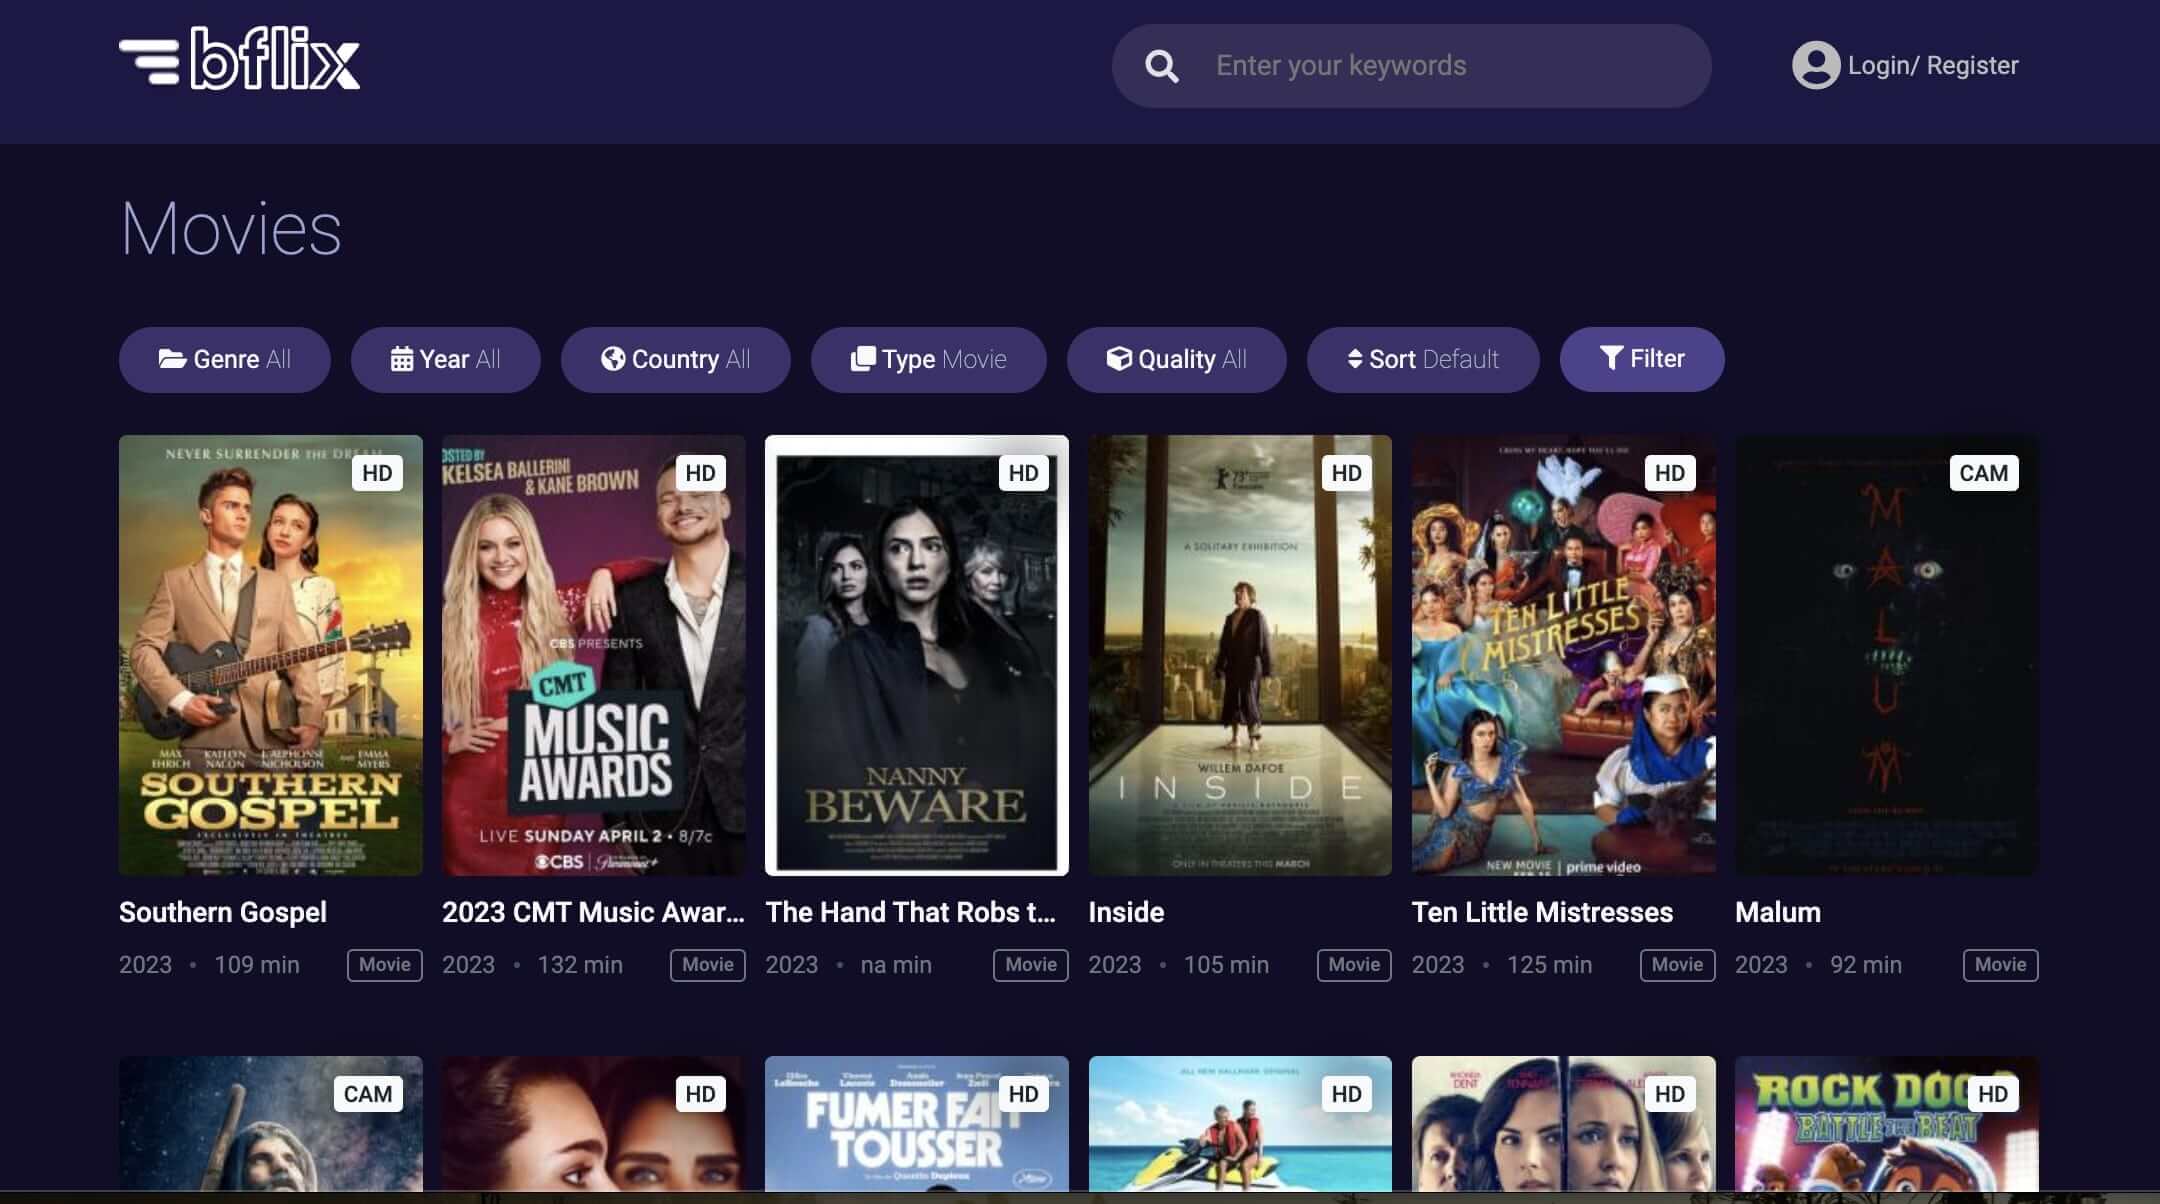This screenshot has width=2160, height=1204.
Task: Open the Genre filter dropdown
Action: (x=225, y=359)
